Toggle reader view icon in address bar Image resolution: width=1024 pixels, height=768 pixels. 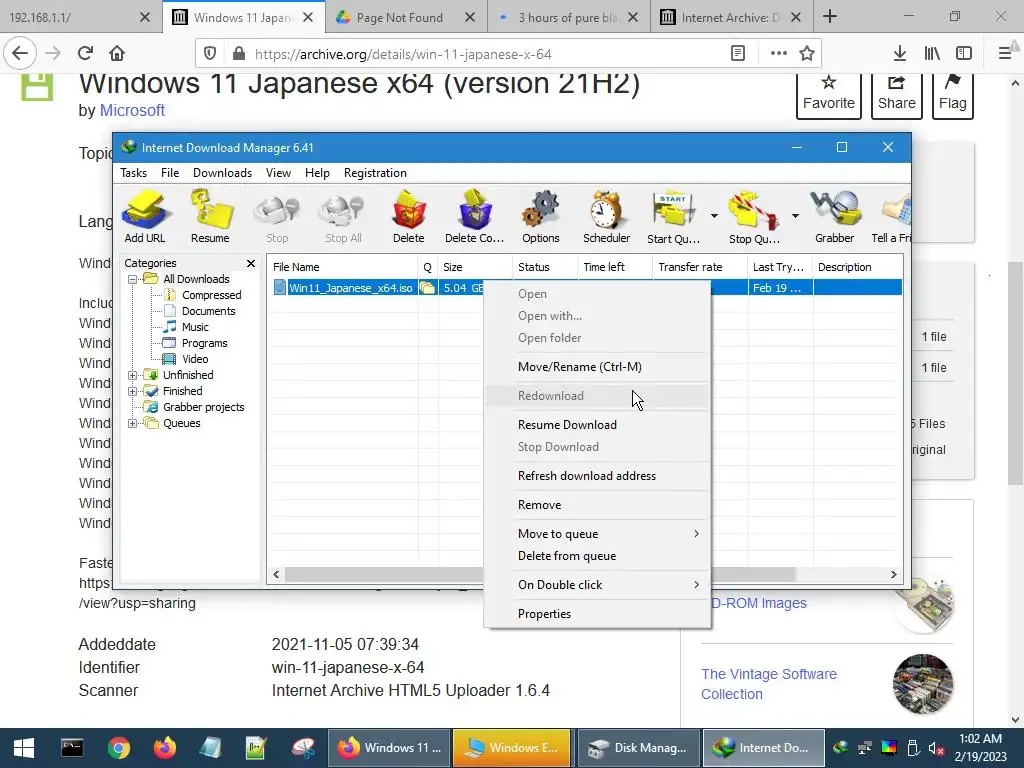click(x=738, y=54)
